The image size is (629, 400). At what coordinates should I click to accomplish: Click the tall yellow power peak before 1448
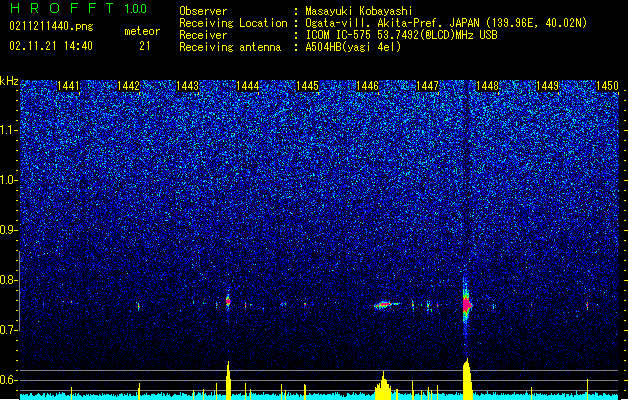click(467, 379)
